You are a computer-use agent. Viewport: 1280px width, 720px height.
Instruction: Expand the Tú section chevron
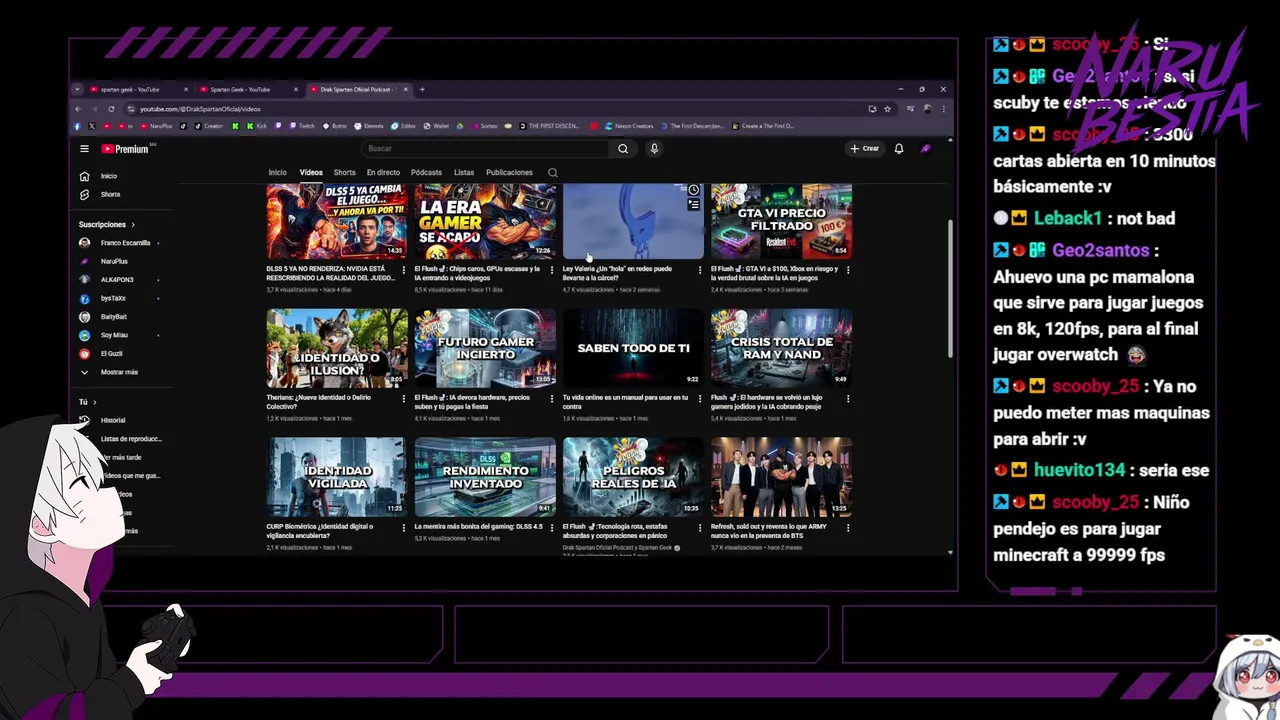click(x=94, y=402)
